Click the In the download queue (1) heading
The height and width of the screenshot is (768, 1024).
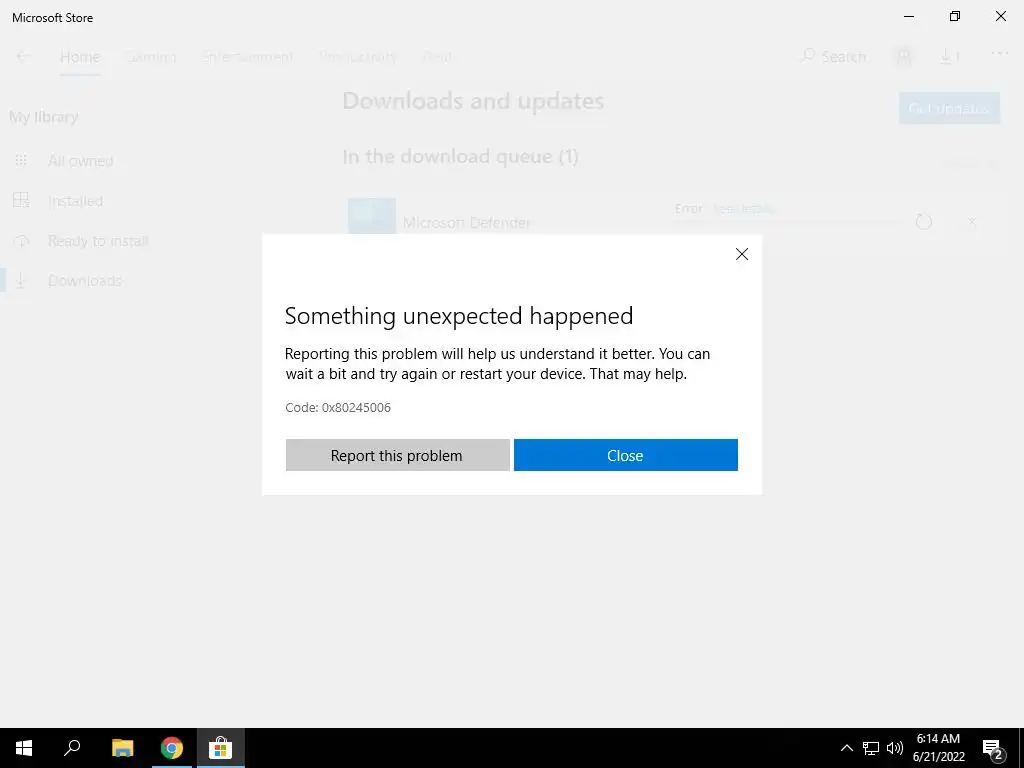(460, 157)
